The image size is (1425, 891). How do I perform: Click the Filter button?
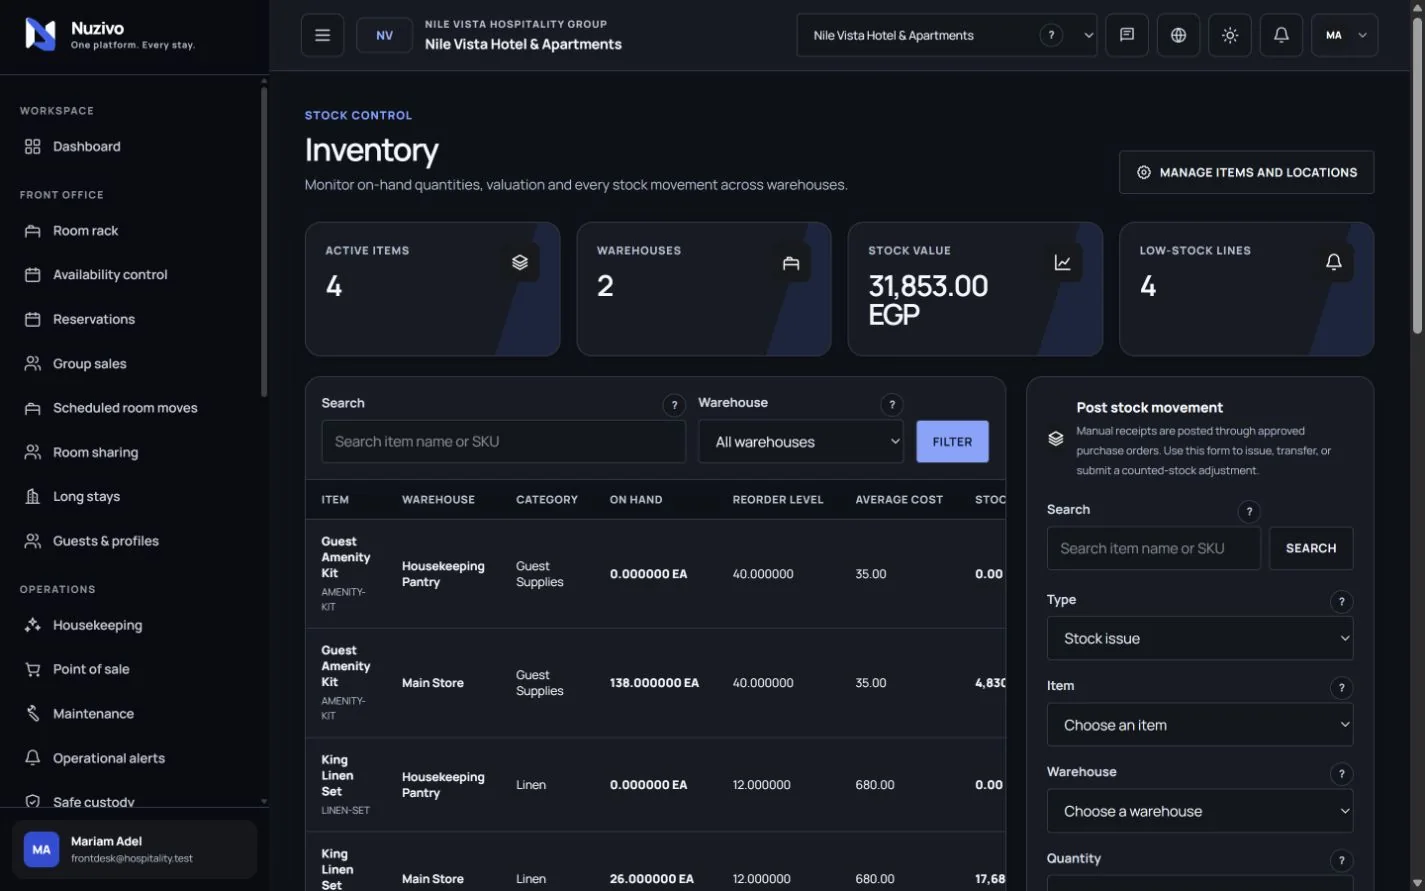tap(952, 441)
